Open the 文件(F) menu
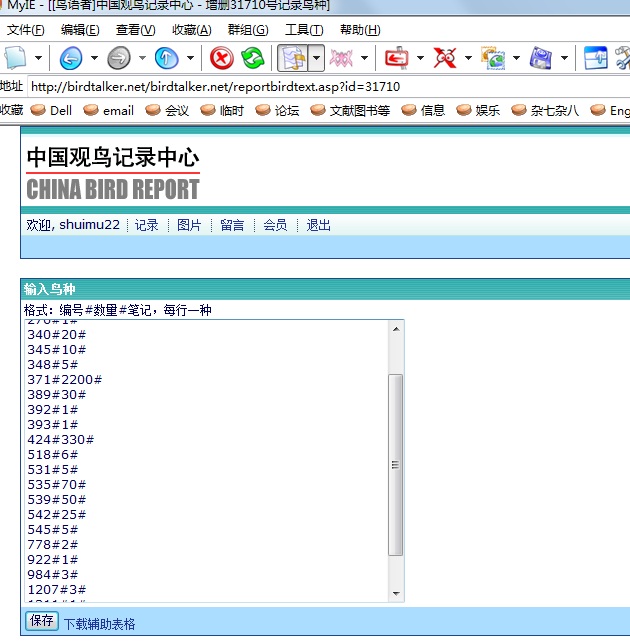 (x=25, y=30)
